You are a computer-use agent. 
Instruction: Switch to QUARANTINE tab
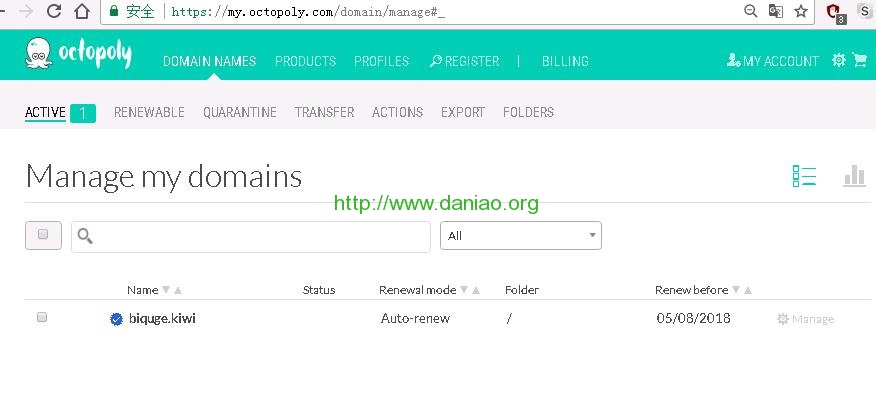pyautogui.click(x=240, y=112)
